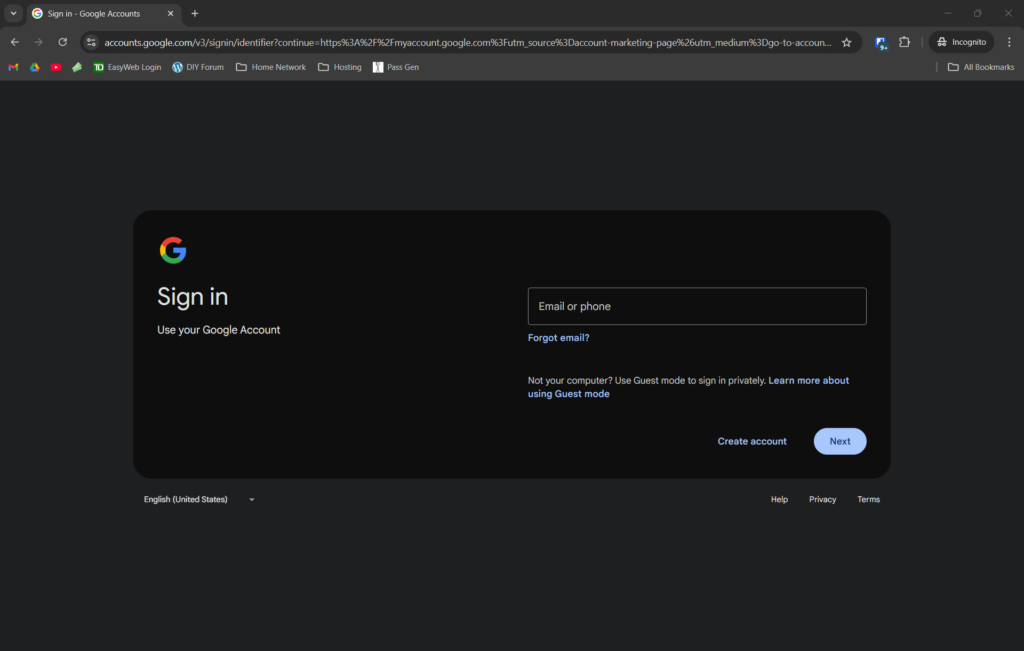The height and width of the screenshot is (651, 1024).
Task: Click the Google G logo
Action: 173,250
